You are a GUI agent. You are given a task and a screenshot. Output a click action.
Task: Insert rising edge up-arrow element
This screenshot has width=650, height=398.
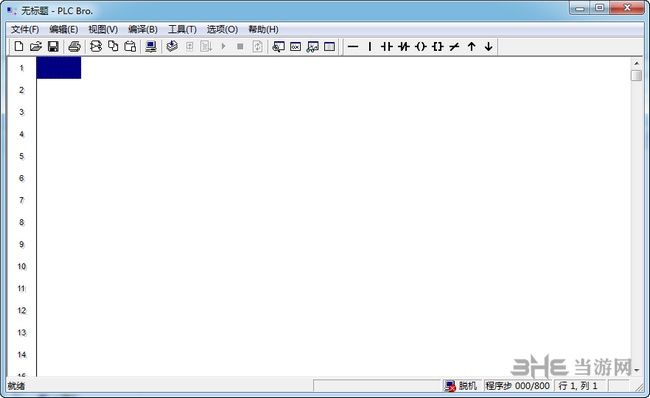(x=471, y=46)
